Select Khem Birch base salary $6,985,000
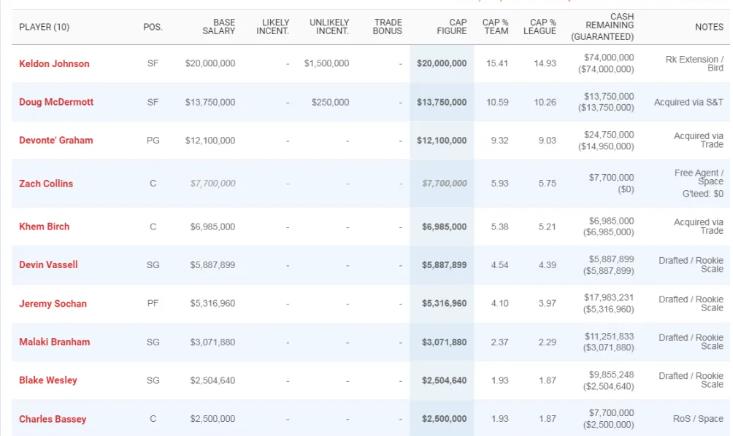The width and height of the screenshot is (733, 436). [213, 227]
